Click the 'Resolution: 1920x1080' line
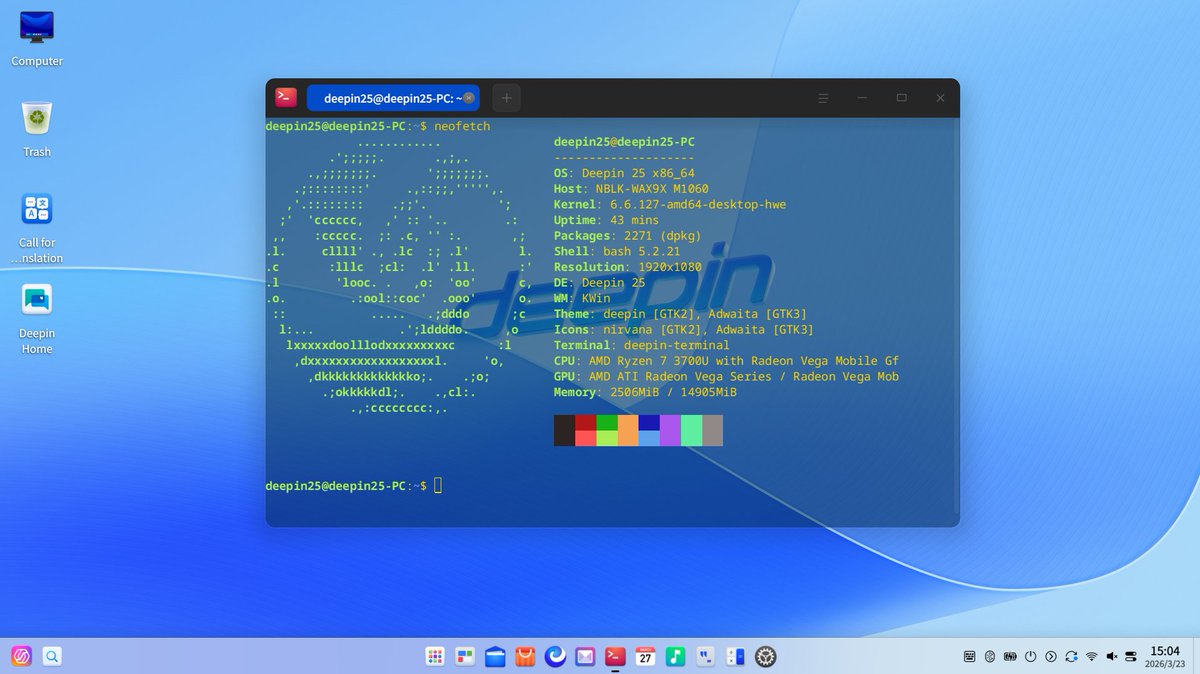This screenshot has width=1200, height=674. [627, 267]
